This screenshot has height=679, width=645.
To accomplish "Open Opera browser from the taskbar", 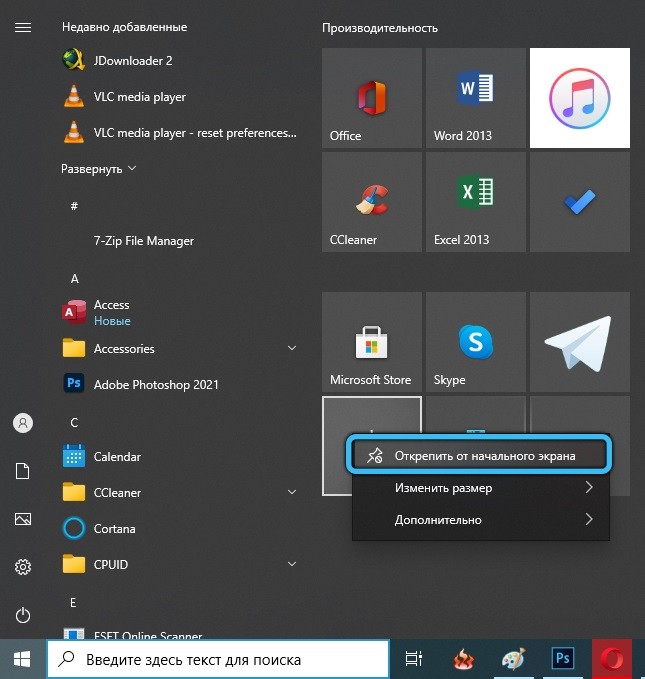I will coord(612,659).
